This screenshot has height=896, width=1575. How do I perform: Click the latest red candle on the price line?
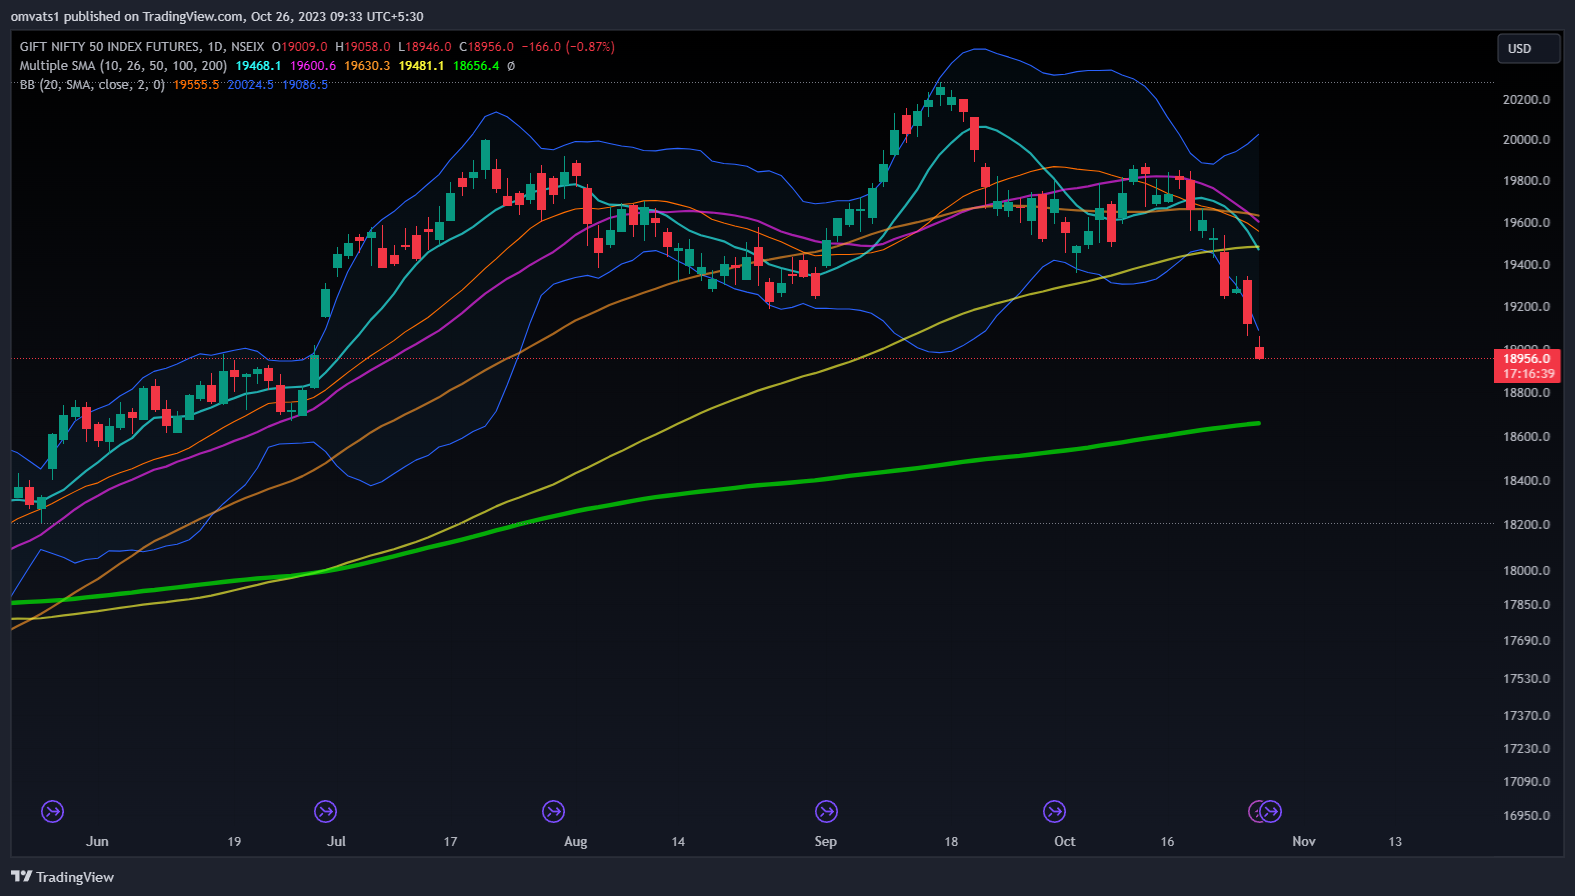[1260, 352]
